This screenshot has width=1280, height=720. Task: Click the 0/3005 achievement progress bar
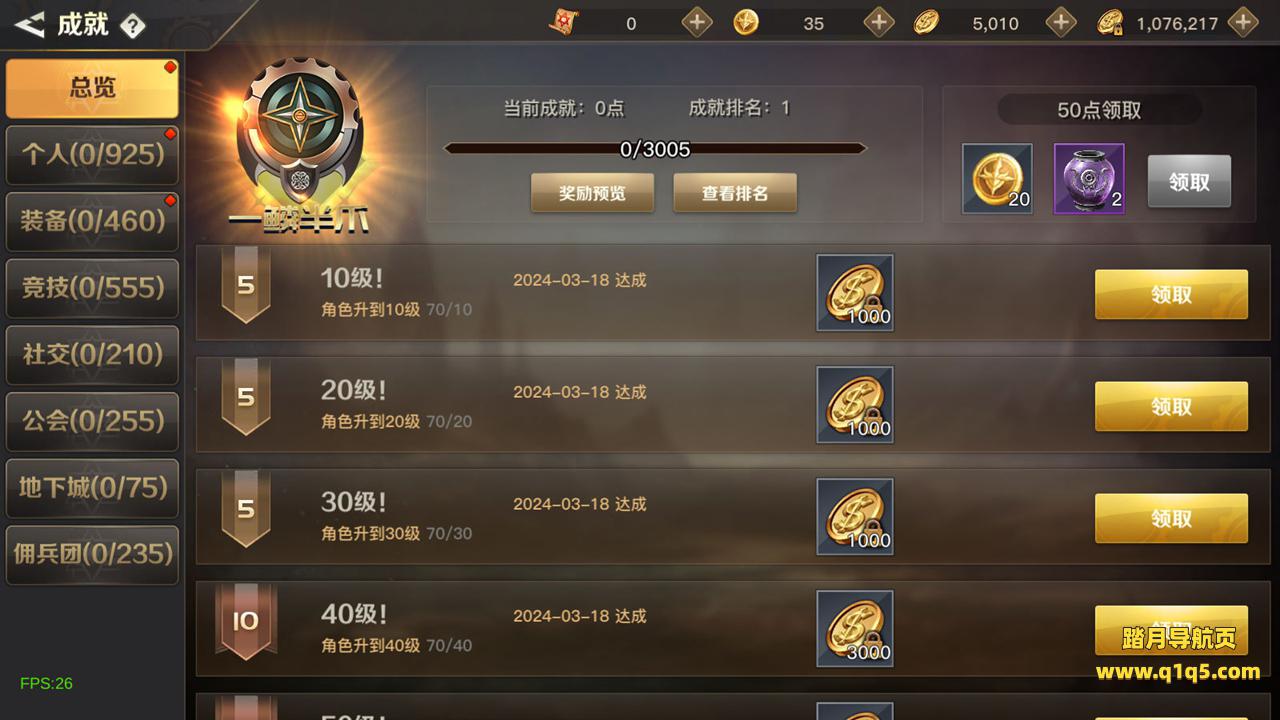coord(655,149)
